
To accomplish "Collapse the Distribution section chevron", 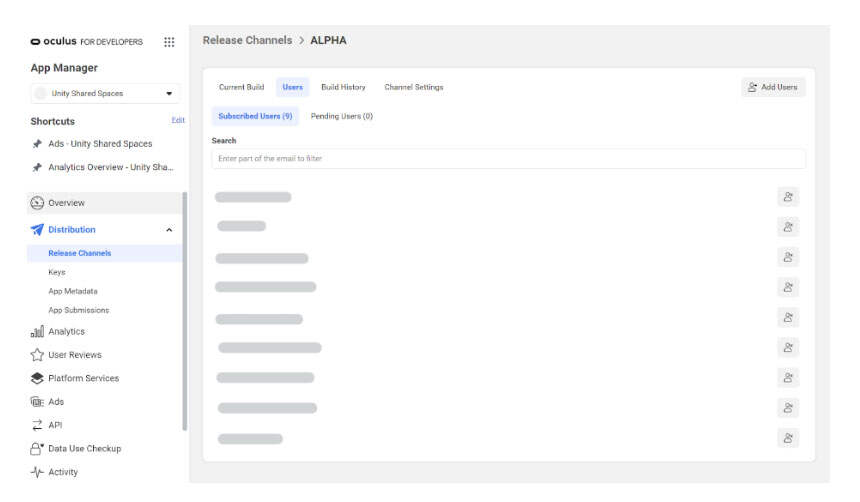I will click(169, 230).
